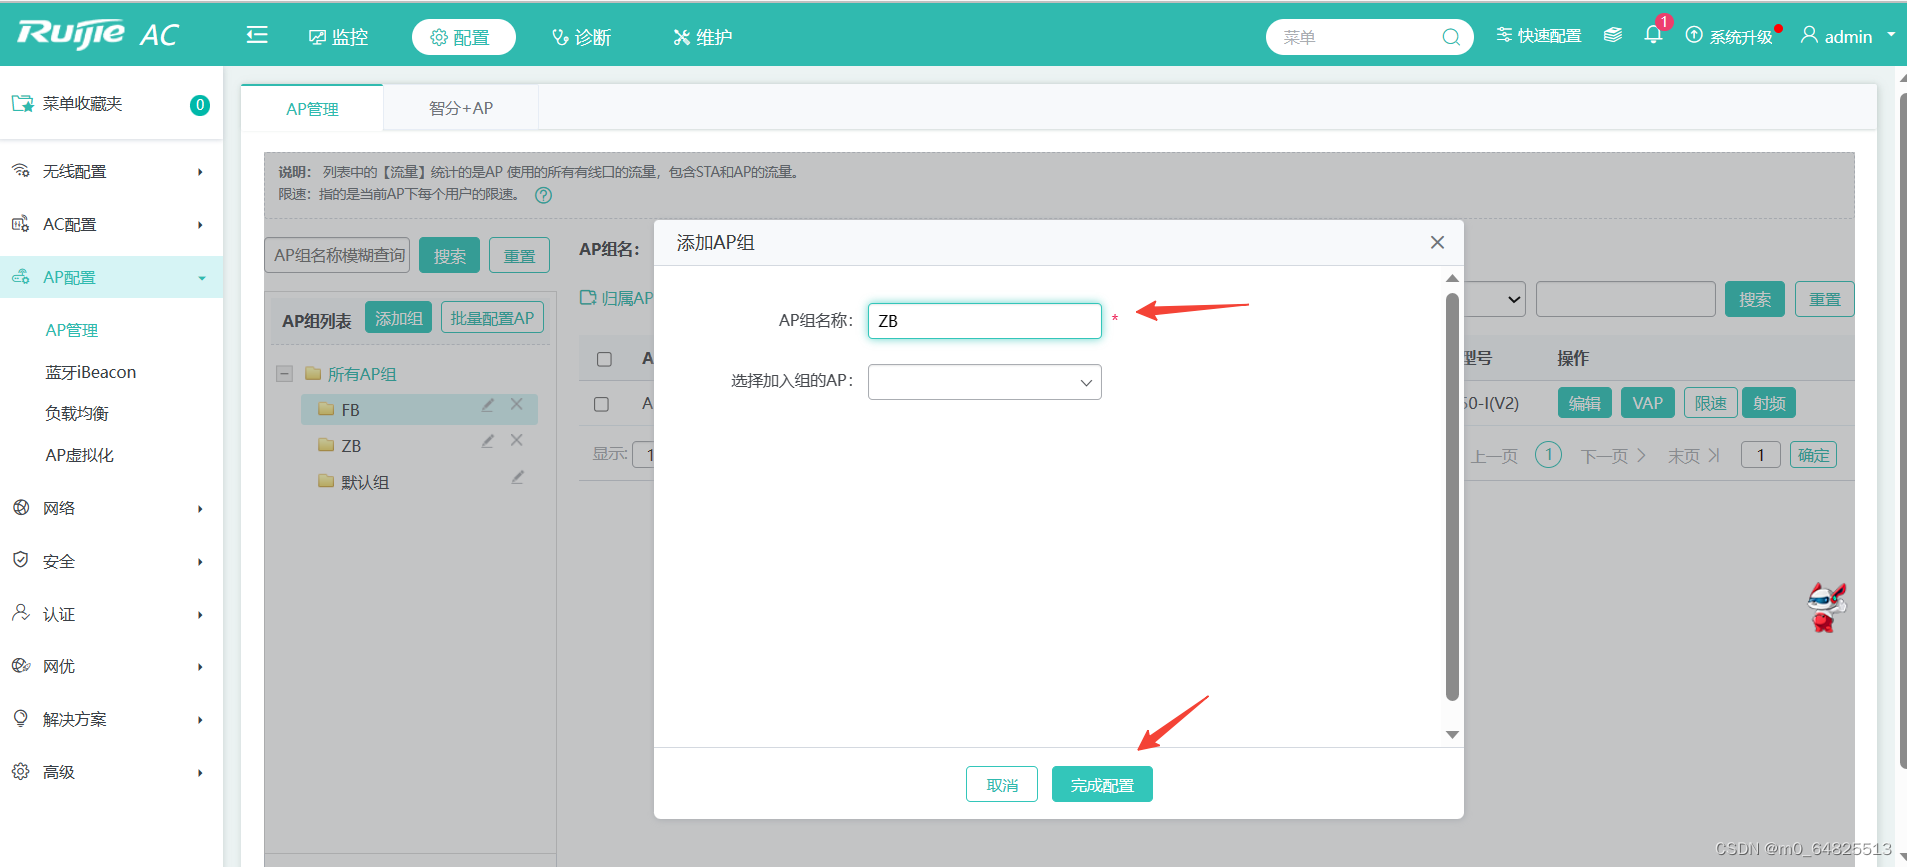Click the VAP button in AP row

point(1647,403)
